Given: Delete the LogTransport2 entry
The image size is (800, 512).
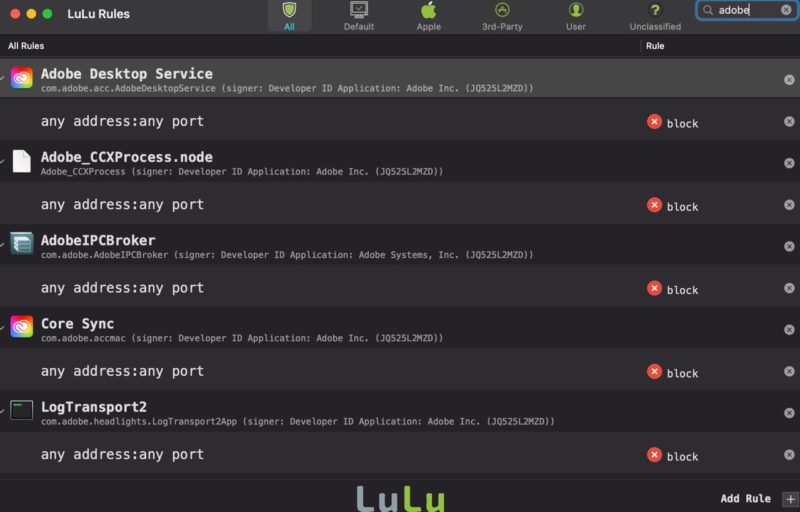Looking at the screenshot, I should [789, 413].
